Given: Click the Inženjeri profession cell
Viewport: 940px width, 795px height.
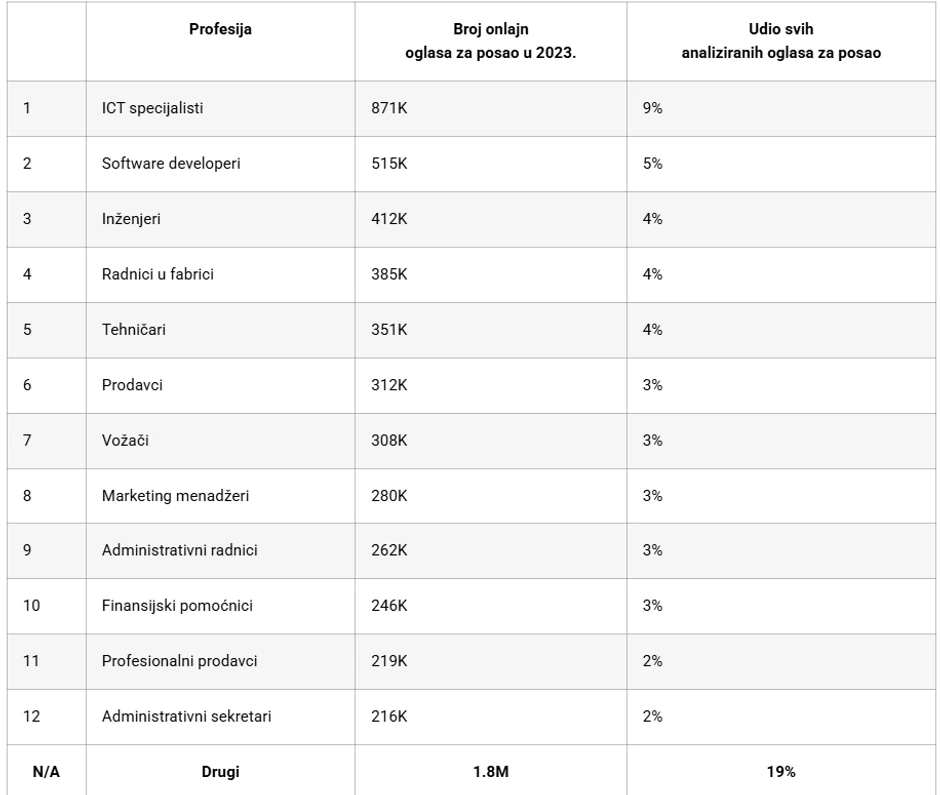Looking at the screenshot, I should tap(132, 220).
